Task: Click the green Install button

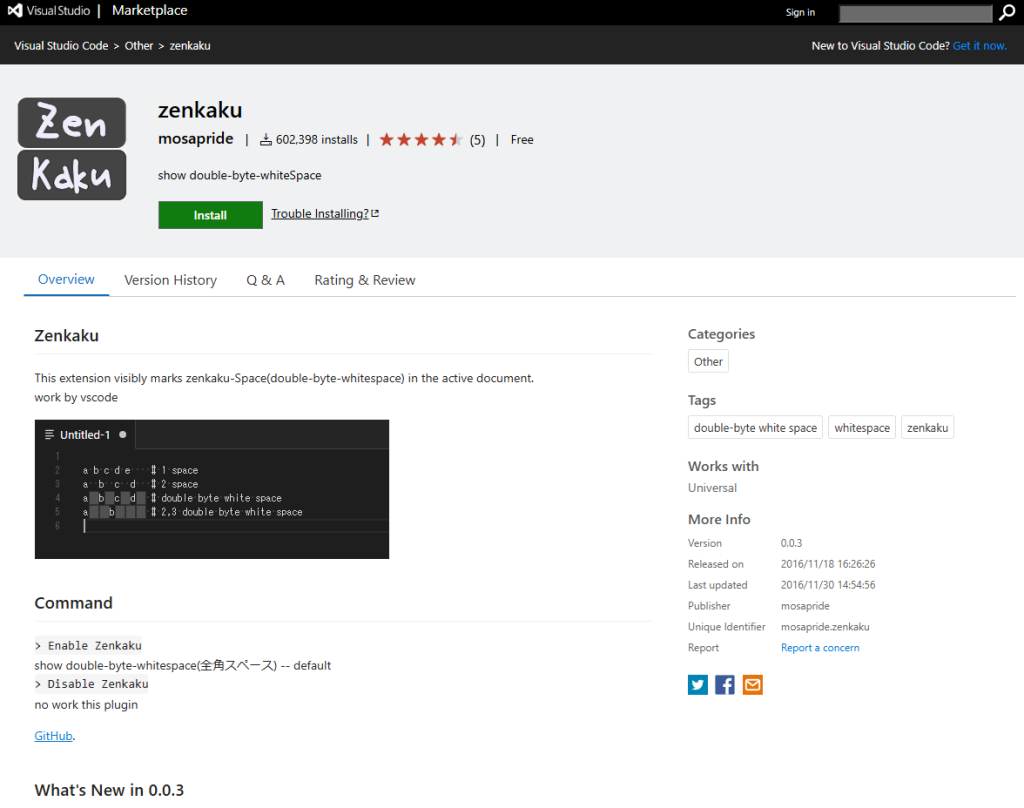Action: coord(210,215)
